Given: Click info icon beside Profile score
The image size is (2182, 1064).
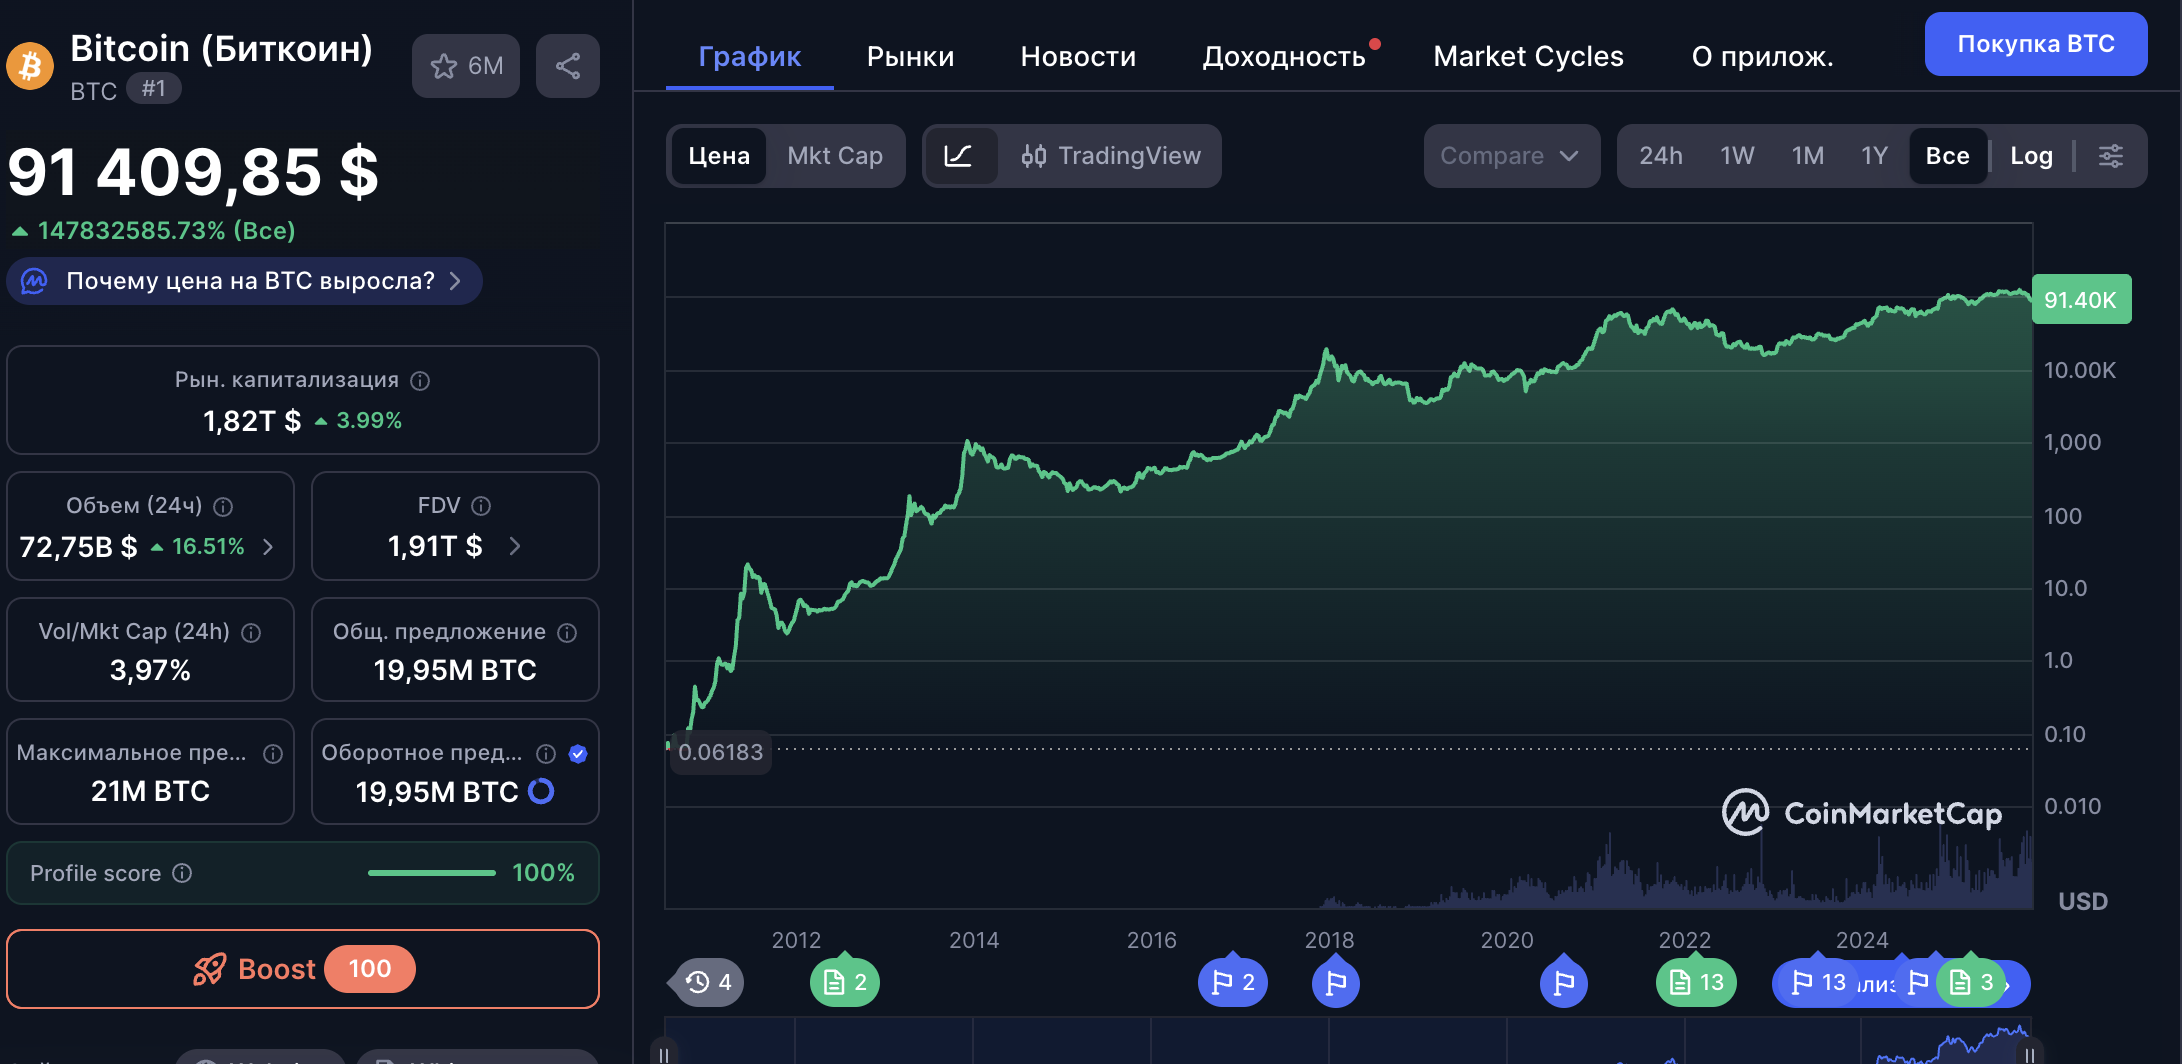Looking at the screenshot, I should coord(182,873).
